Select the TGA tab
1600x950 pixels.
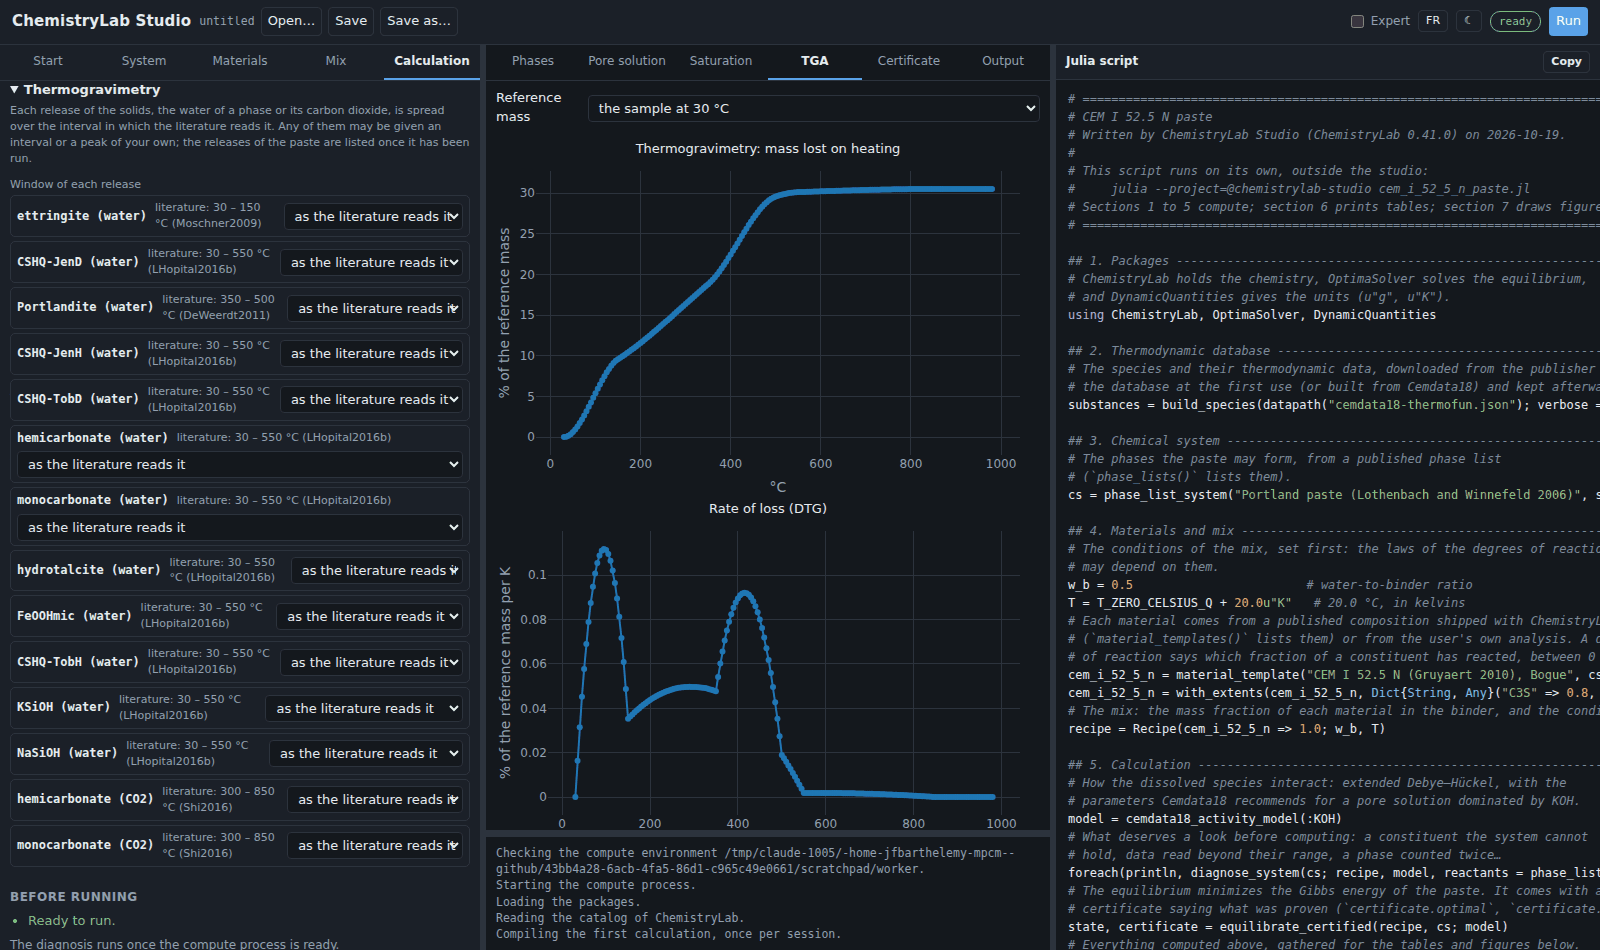click(815, 61)
